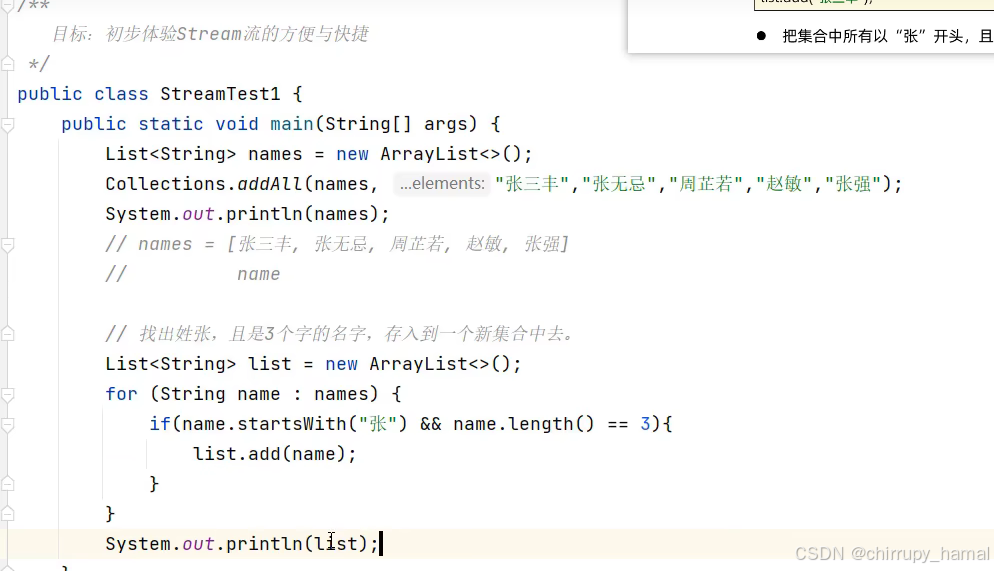Click the "张强" string literal in addAll
The height and width of the screenshot is (571, 994).
[x=853, y=184]
